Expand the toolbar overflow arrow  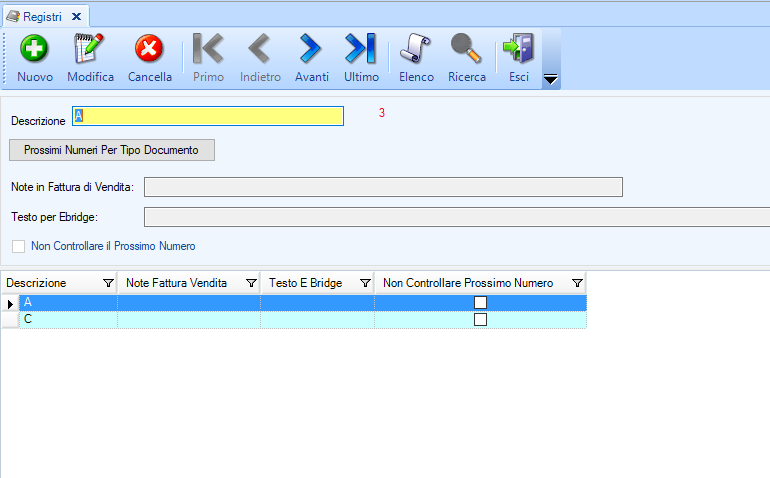click(x=550, y=79)
